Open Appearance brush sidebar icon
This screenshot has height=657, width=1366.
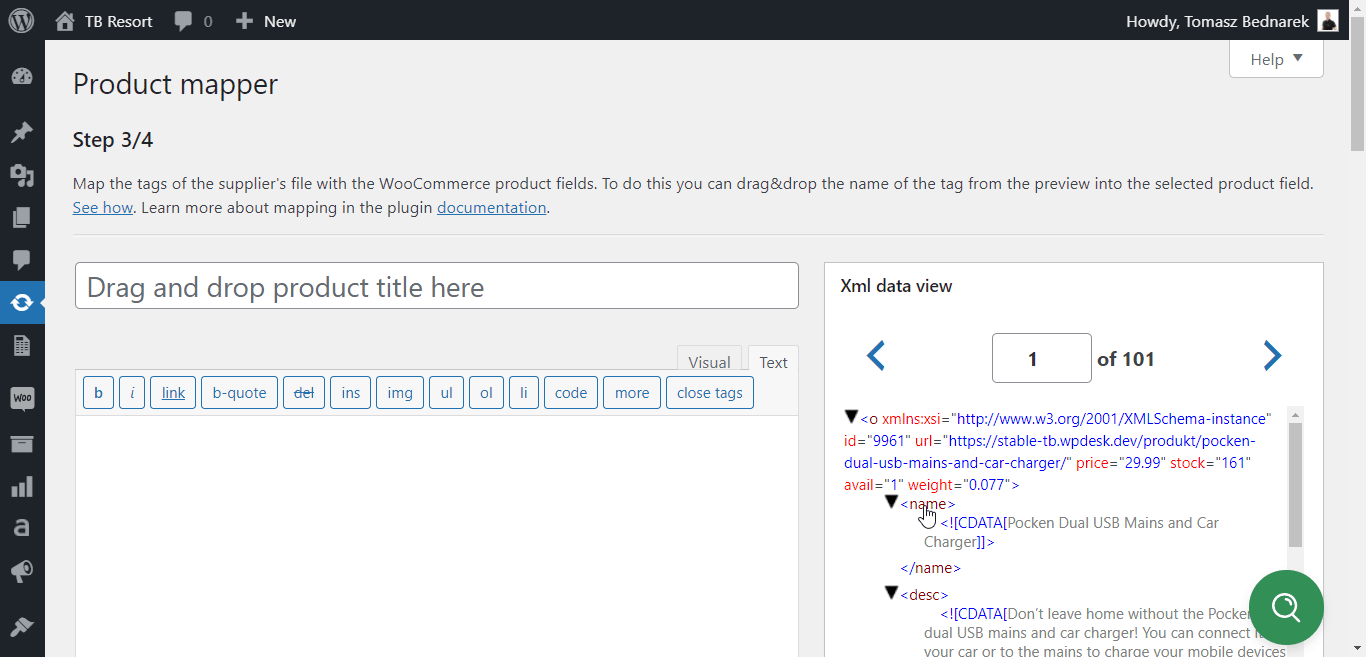click(22, 626)
